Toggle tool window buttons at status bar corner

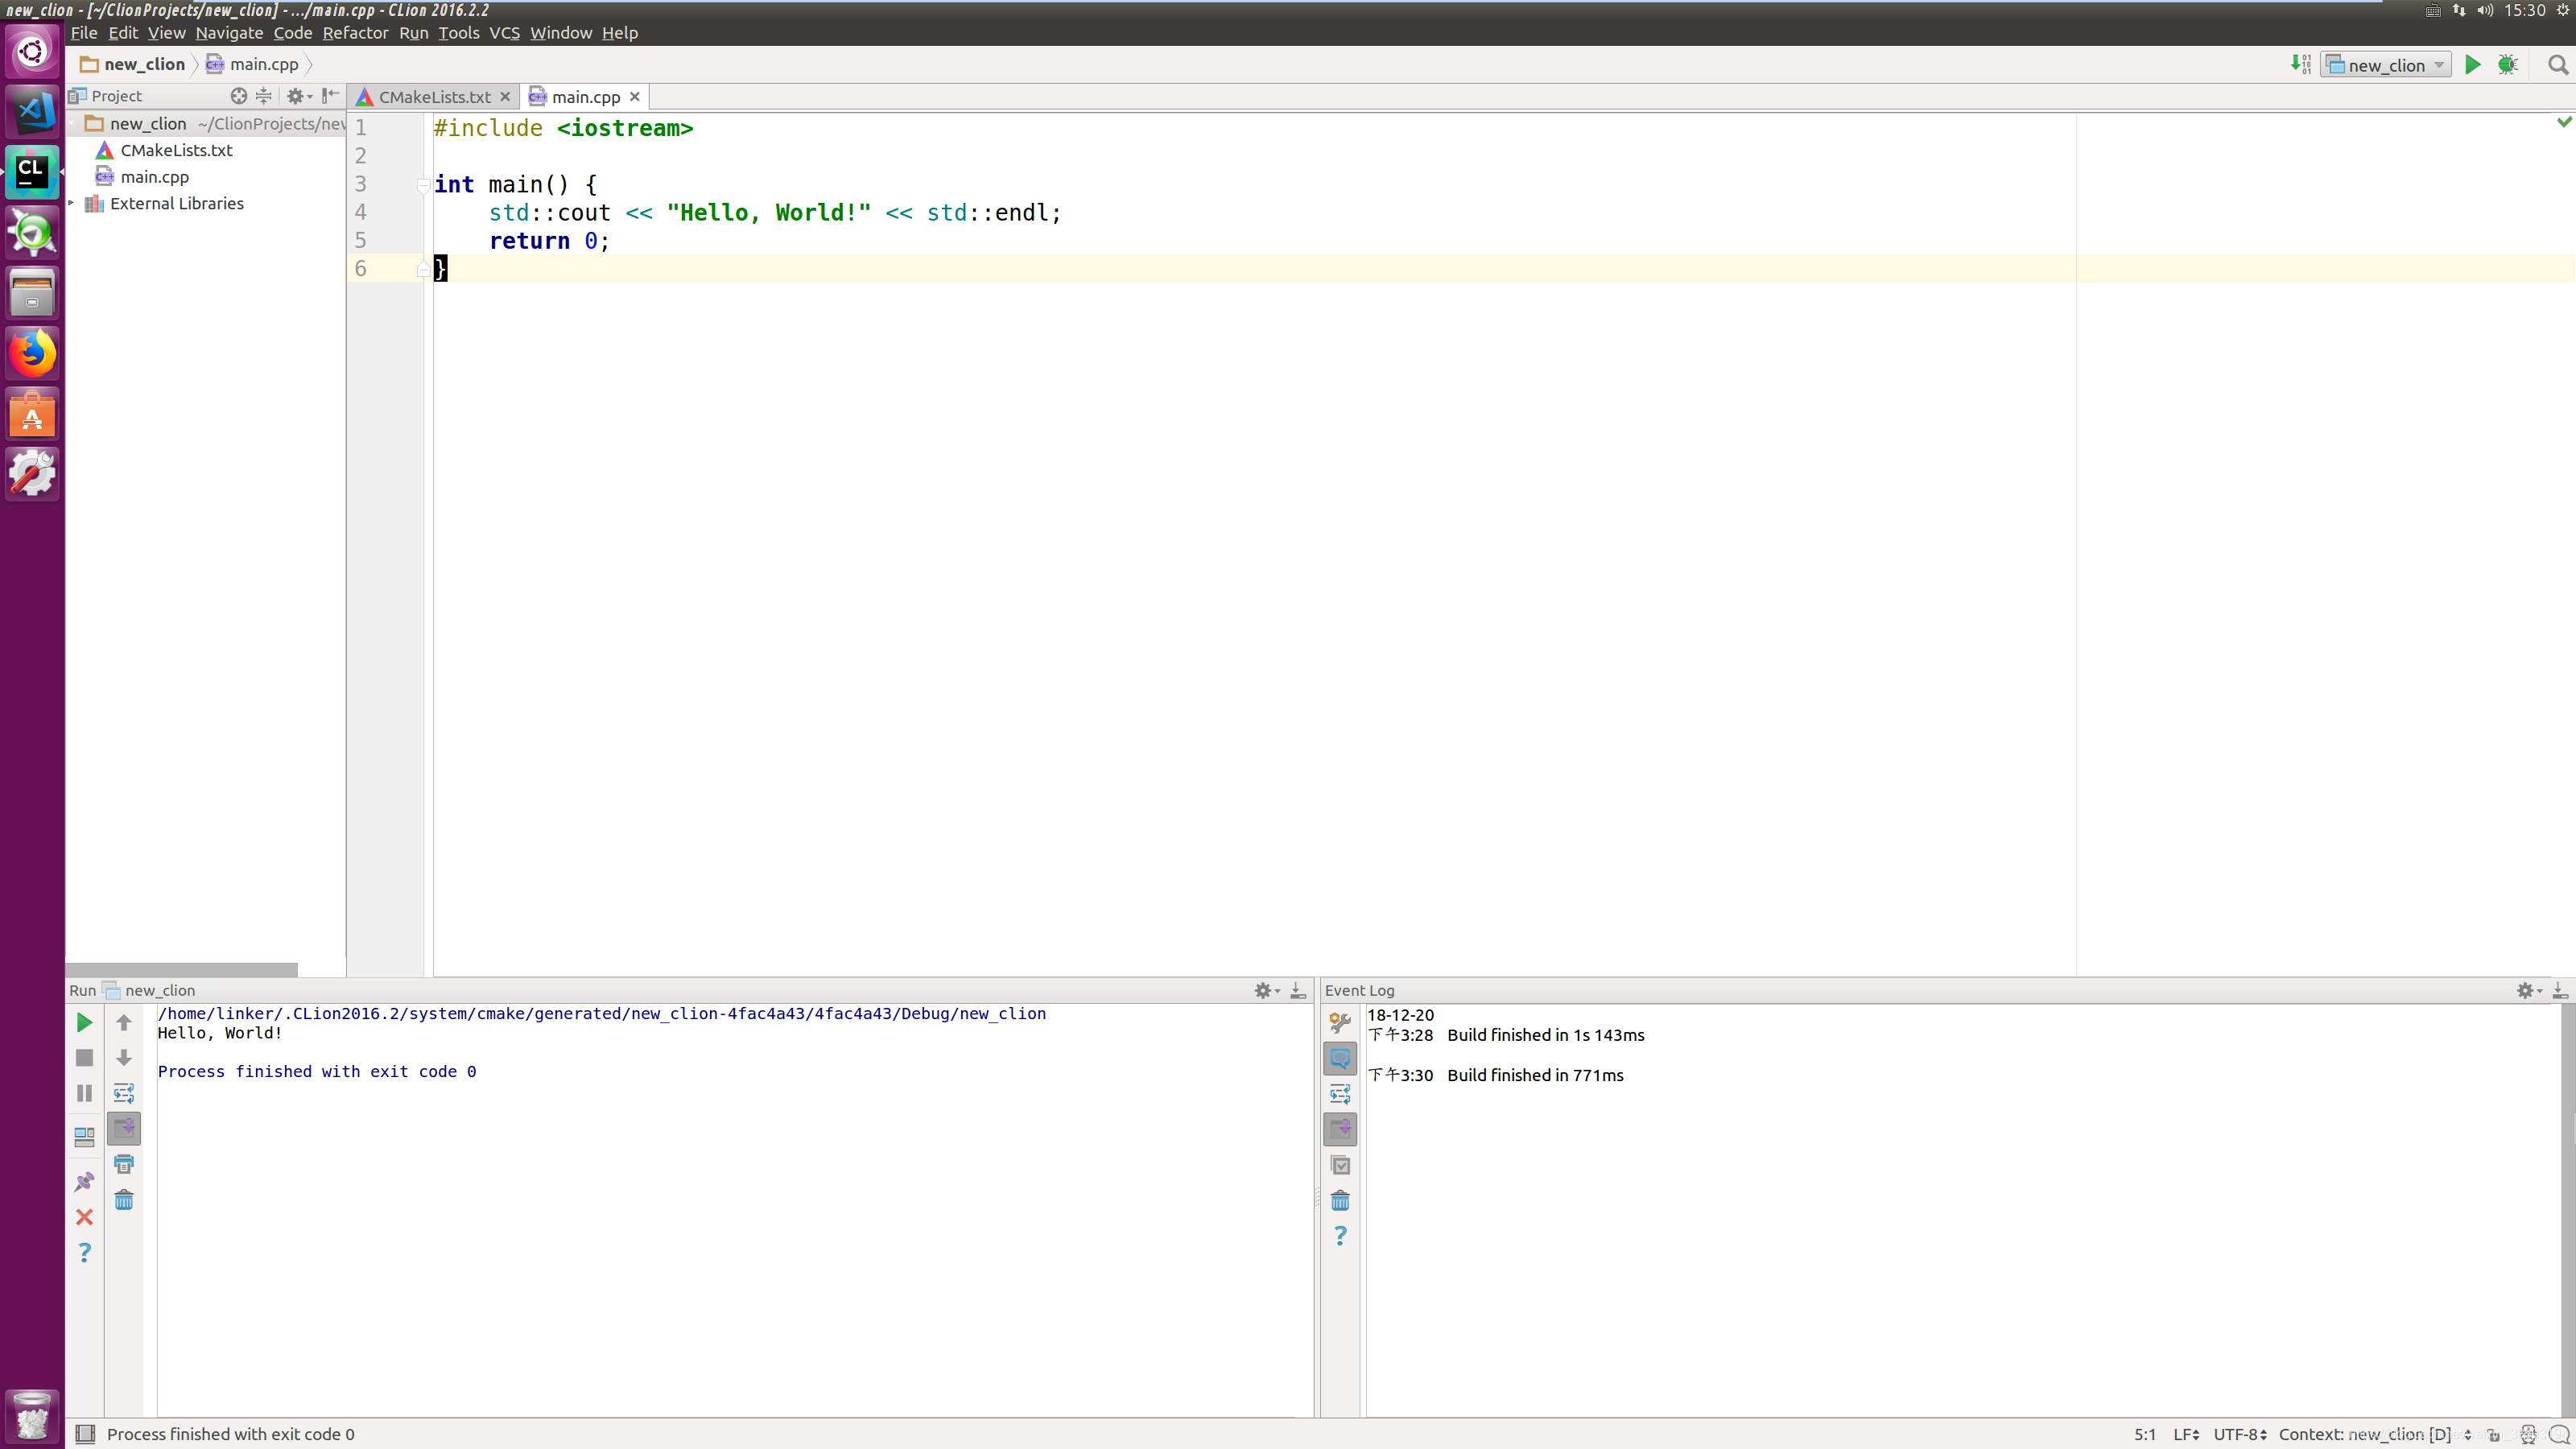coord(86,1434)
